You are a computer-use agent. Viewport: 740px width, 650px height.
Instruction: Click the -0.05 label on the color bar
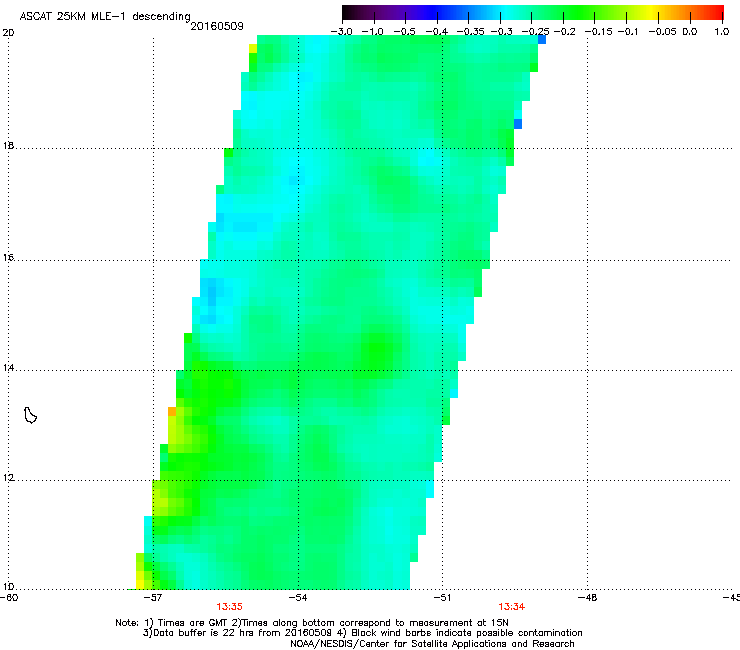point(663,32)
